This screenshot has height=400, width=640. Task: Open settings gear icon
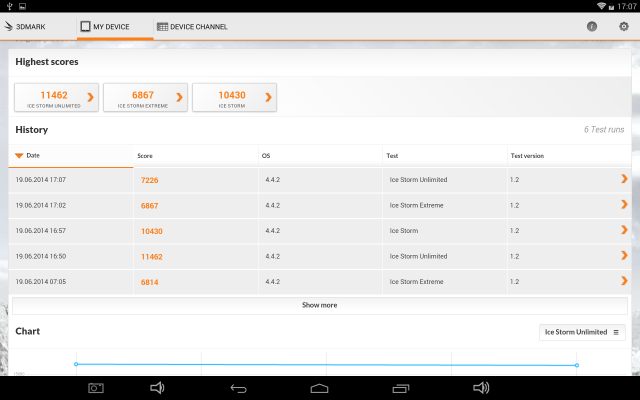pos(624,27)
